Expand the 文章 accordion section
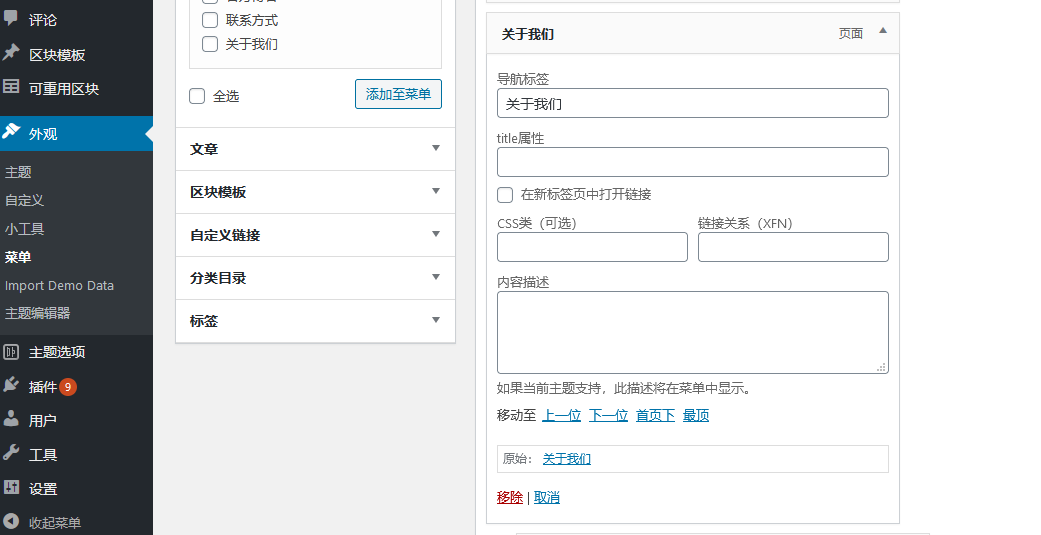This screenshot has width=1041, height=535. [315, 149]
